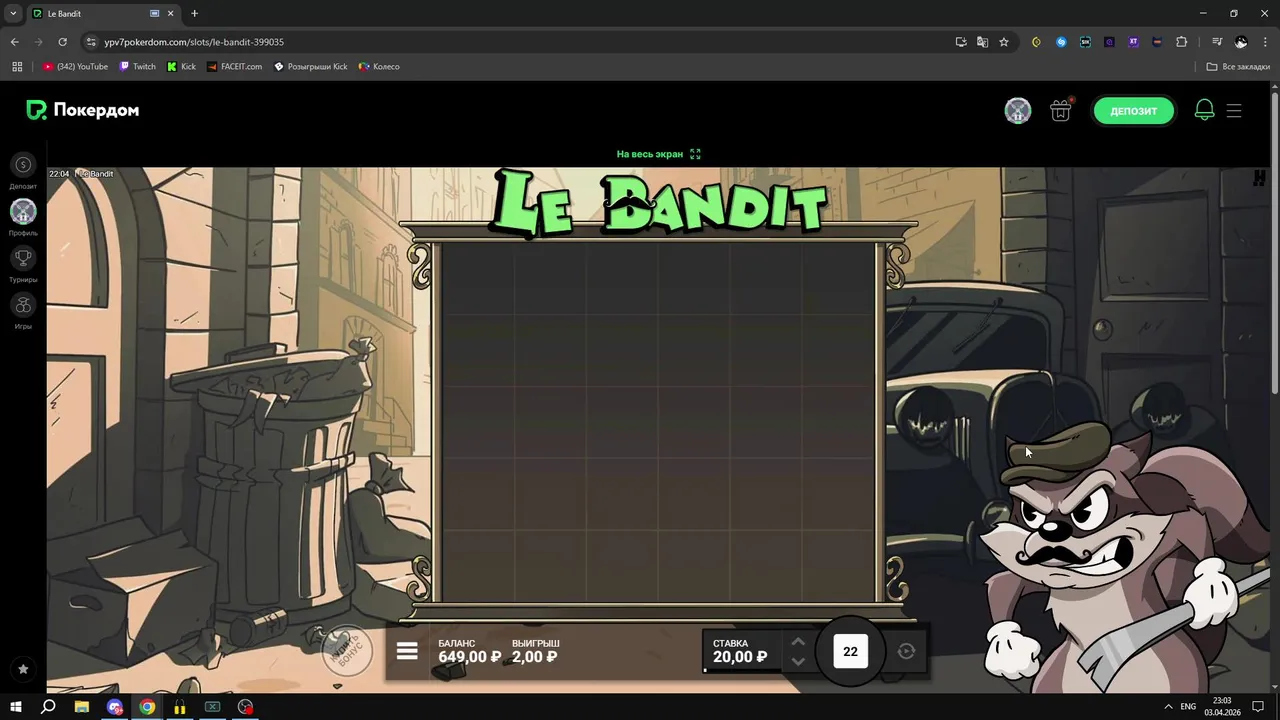Click the install app icon in address bar

(x=961, y=42)
